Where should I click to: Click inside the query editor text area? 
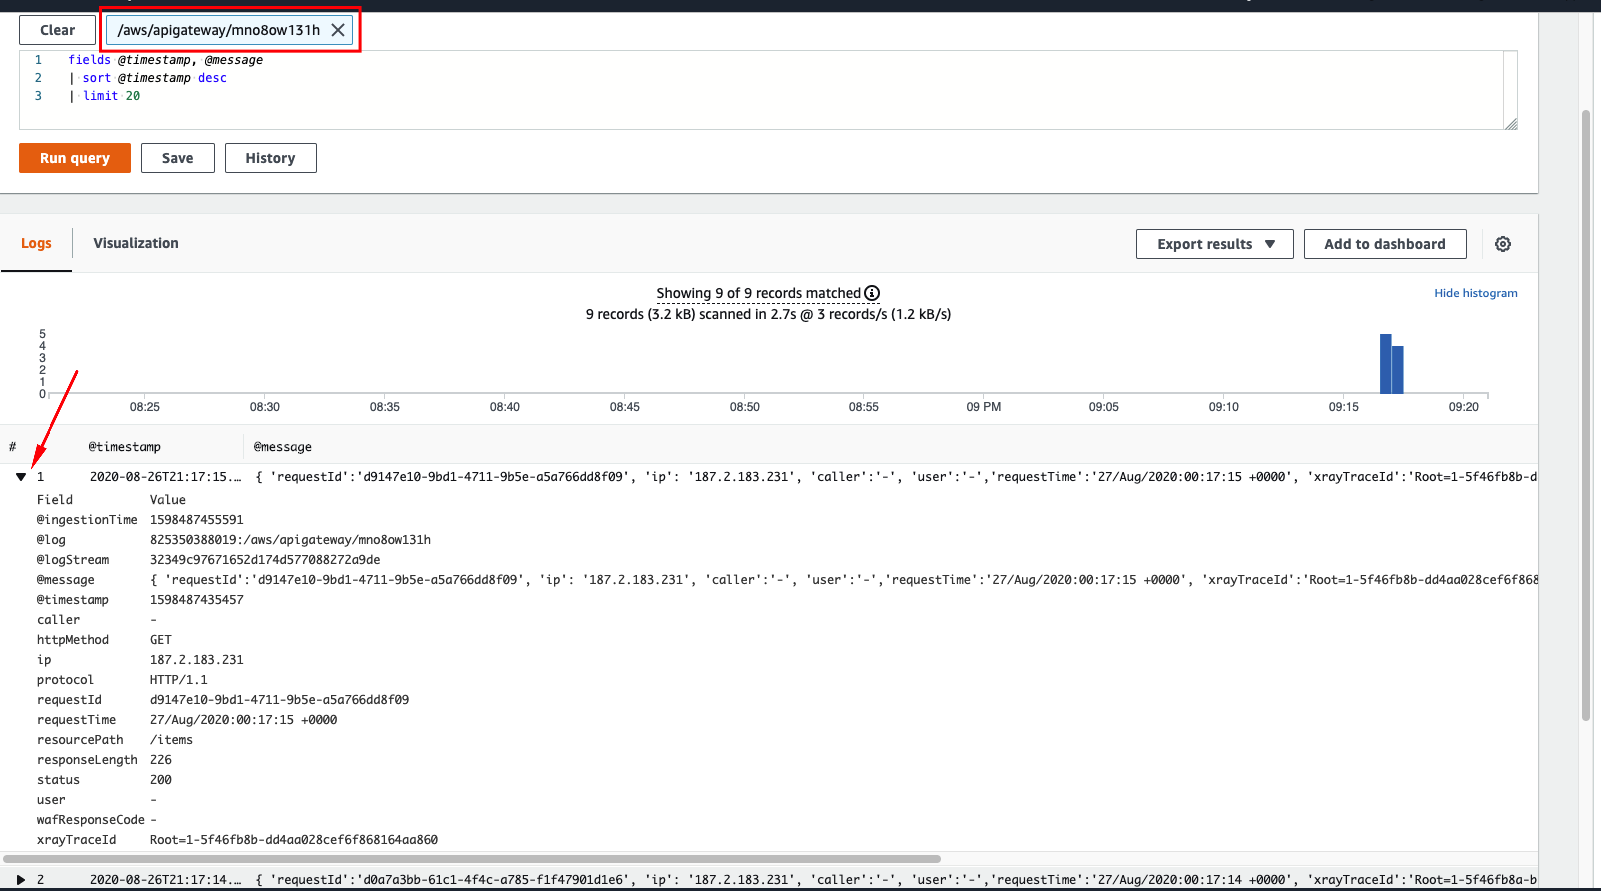tap(760, 90)
